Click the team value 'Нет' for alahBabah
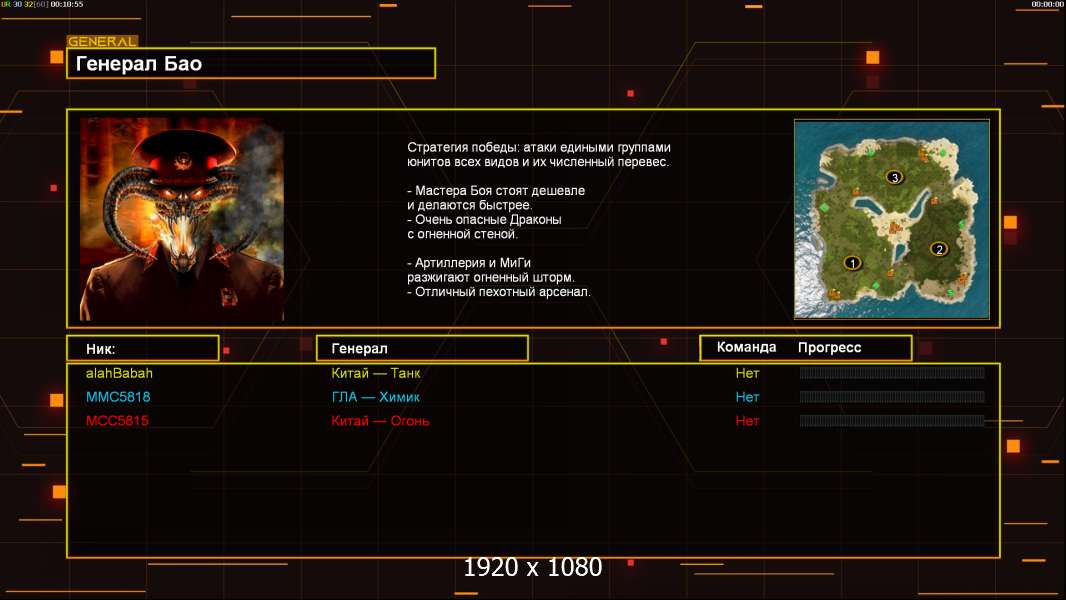The height and width of the screenshot is (600, 1066). coord(747,373)
